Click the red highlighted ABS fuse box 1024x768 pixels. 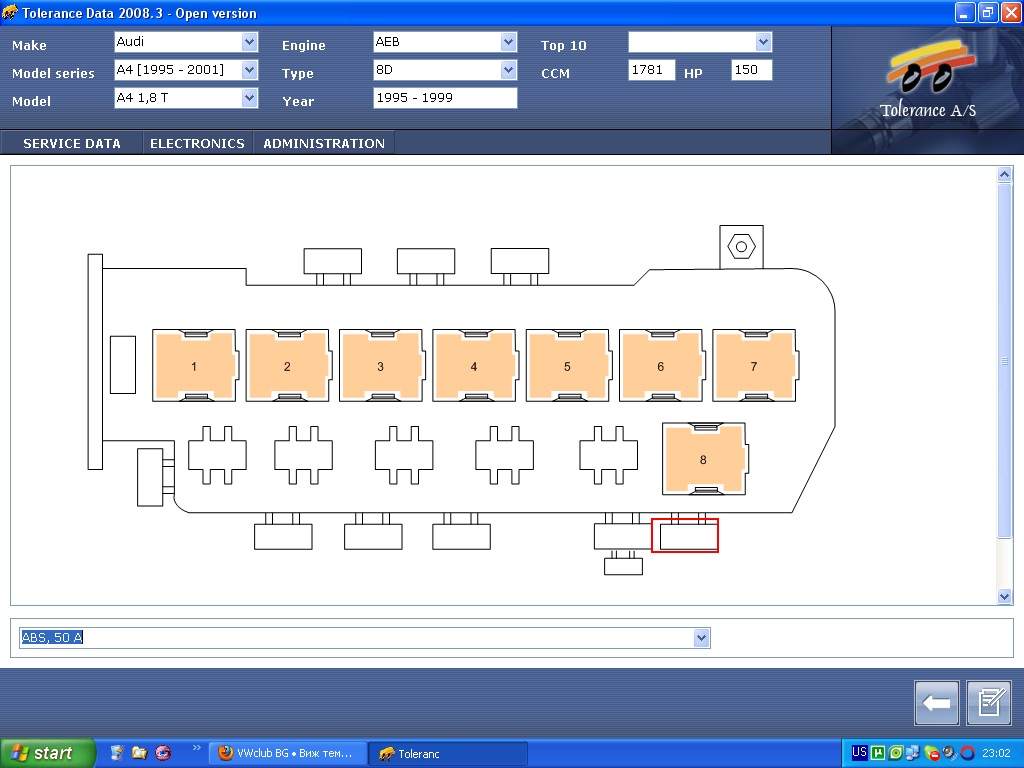coord(685,536)
